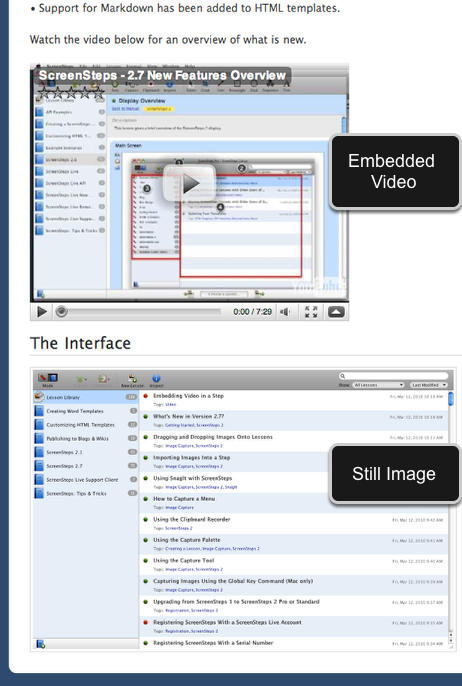Click the lesson count badge beside Lesson Library
This screenshot has width=462, height=686.
click(x=131, y=397)
